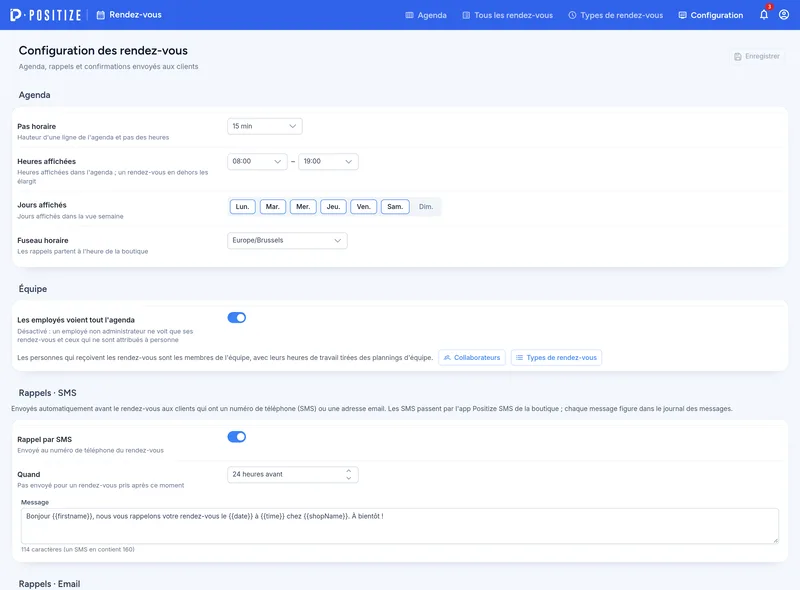Viewport: 800px width, 590px height.
Task: Click the Positize logo
Action: (45, 15)
